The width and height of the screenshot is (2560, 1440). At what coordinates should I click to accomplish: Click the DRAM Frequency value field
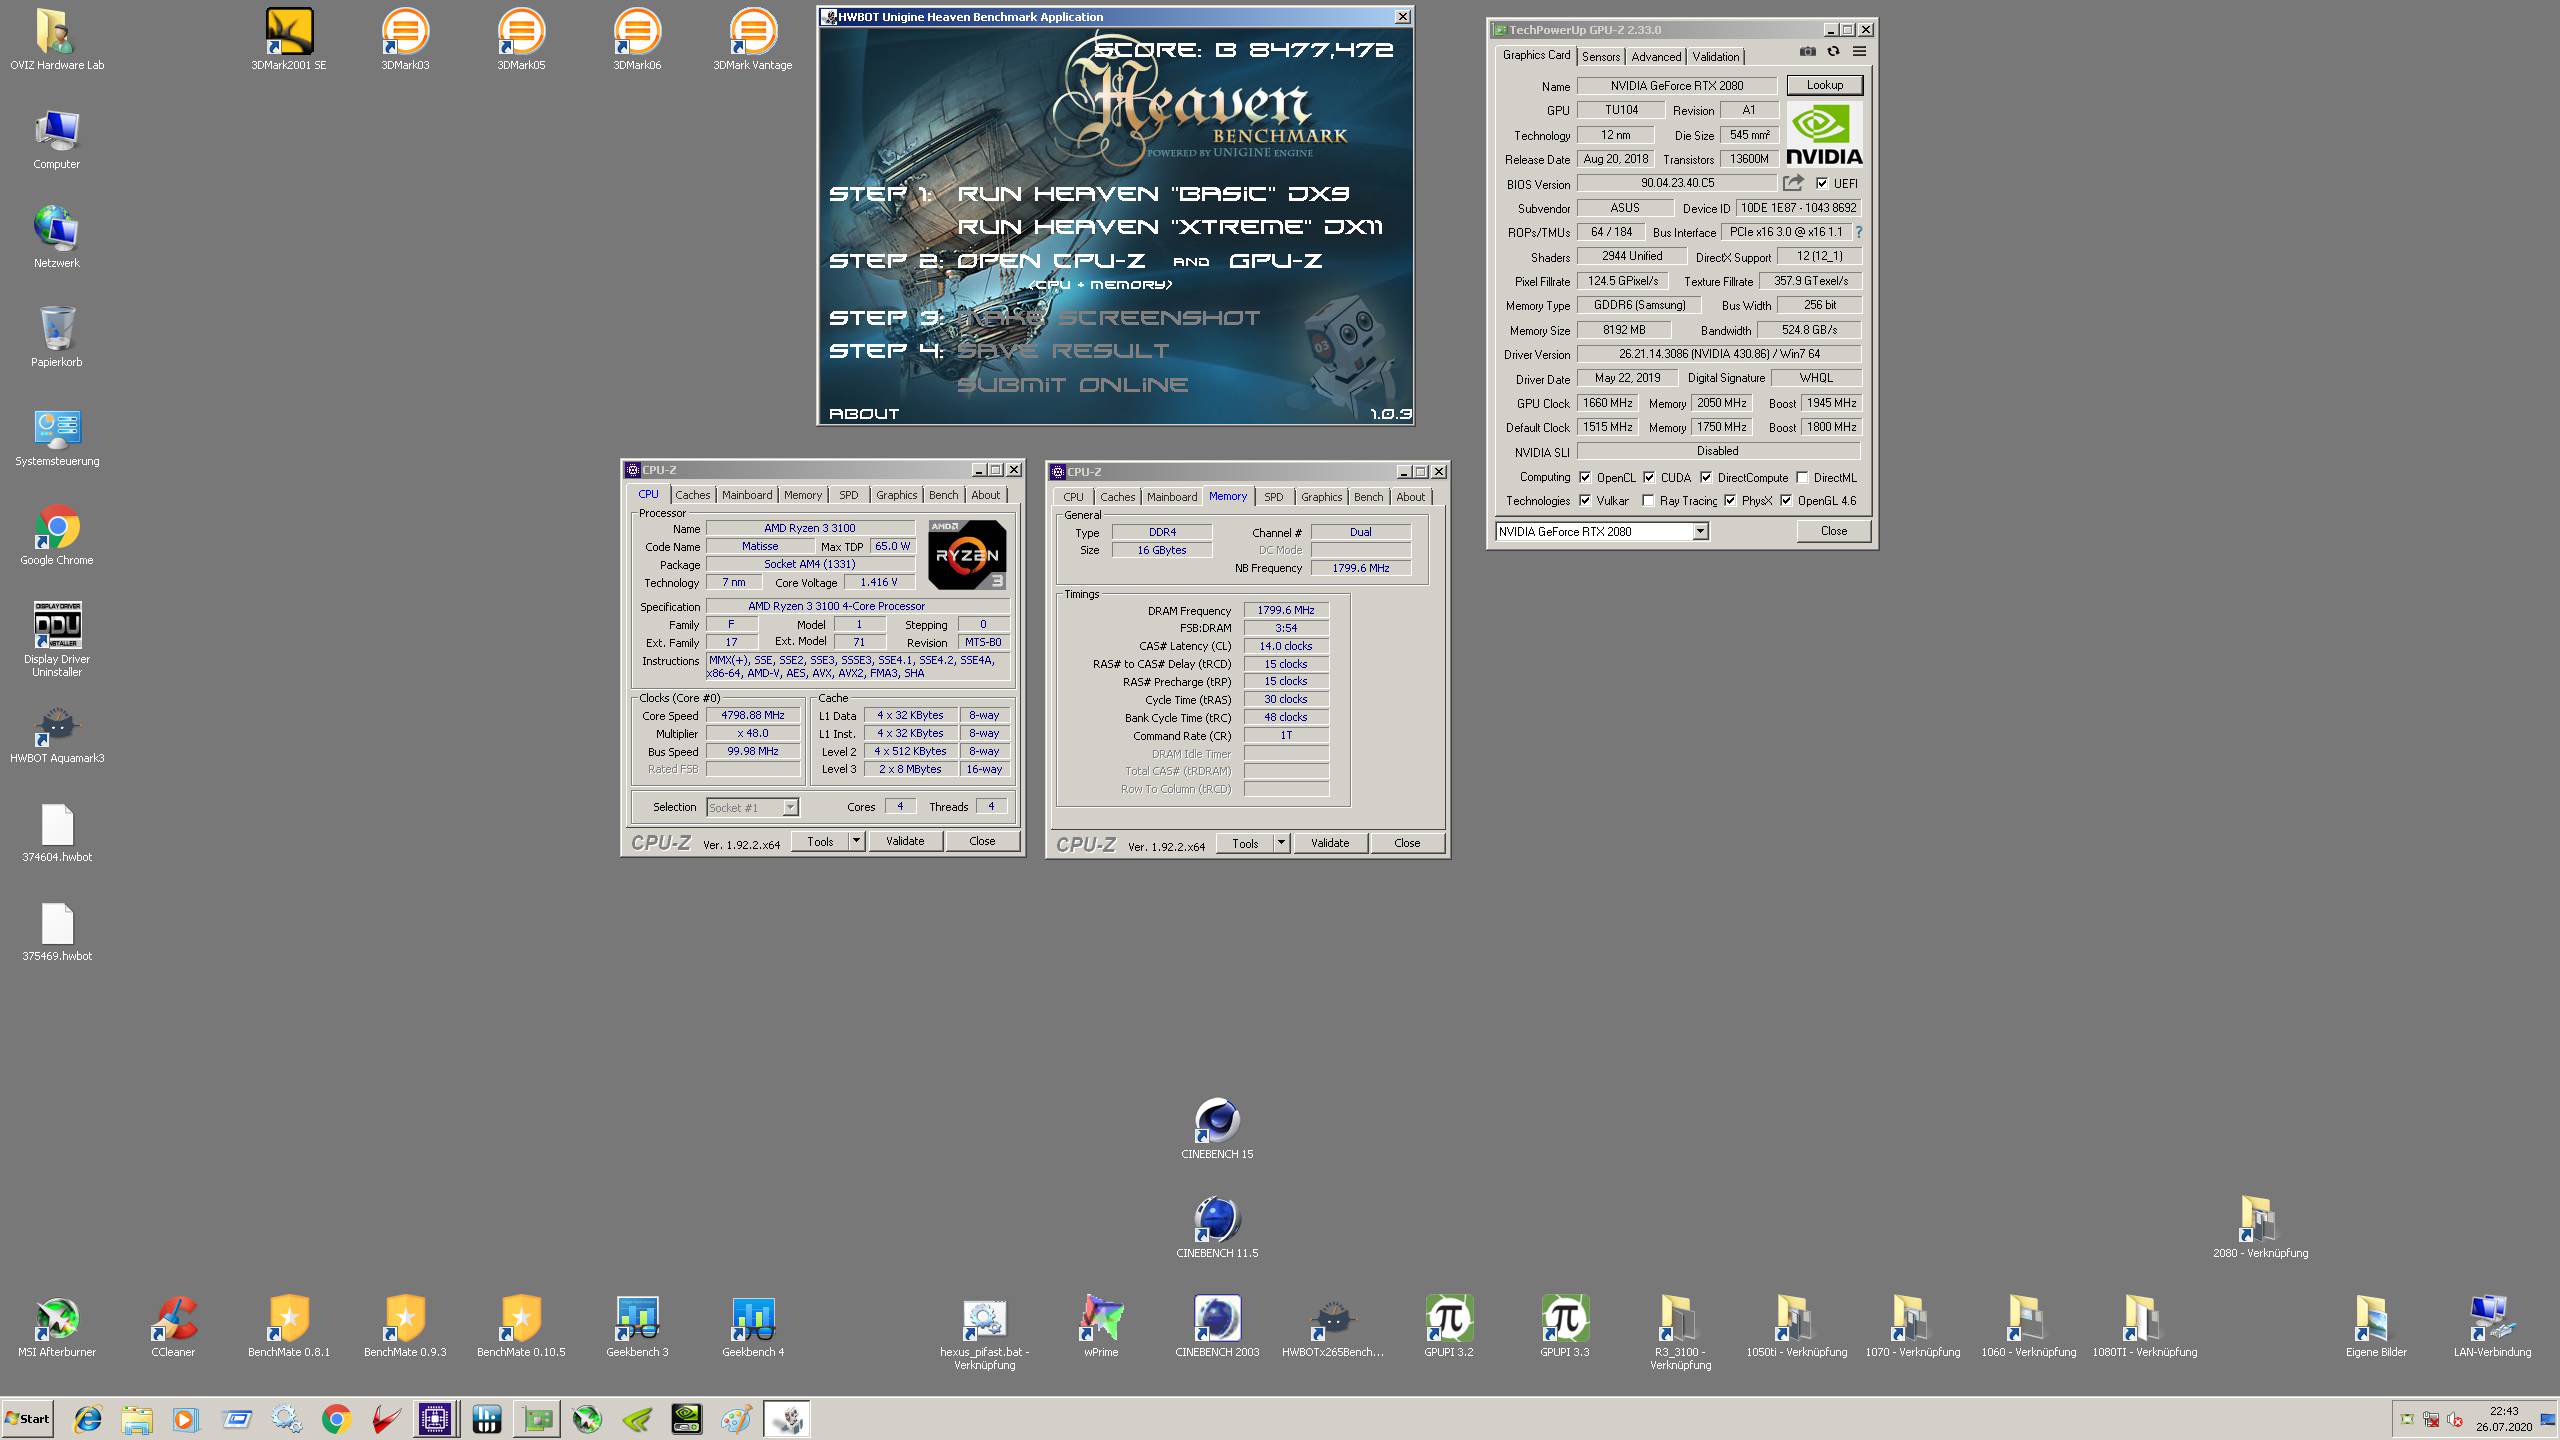[1286, 610]
